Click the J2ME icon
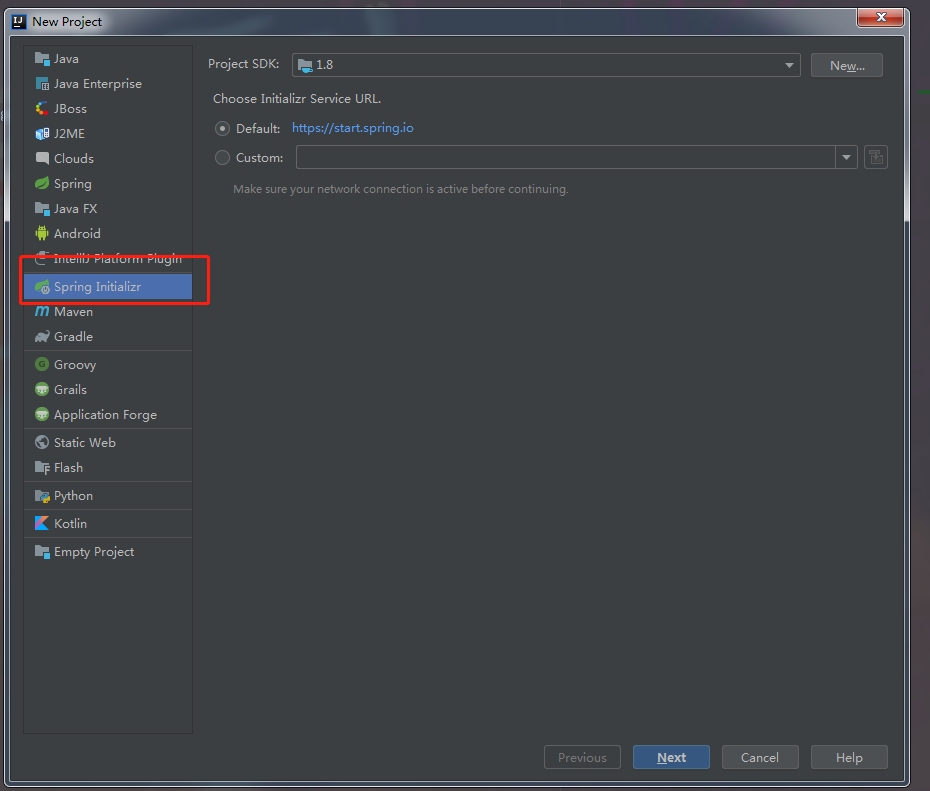The height and width of the screenshot is (791, 930). [x=42, y=133]
